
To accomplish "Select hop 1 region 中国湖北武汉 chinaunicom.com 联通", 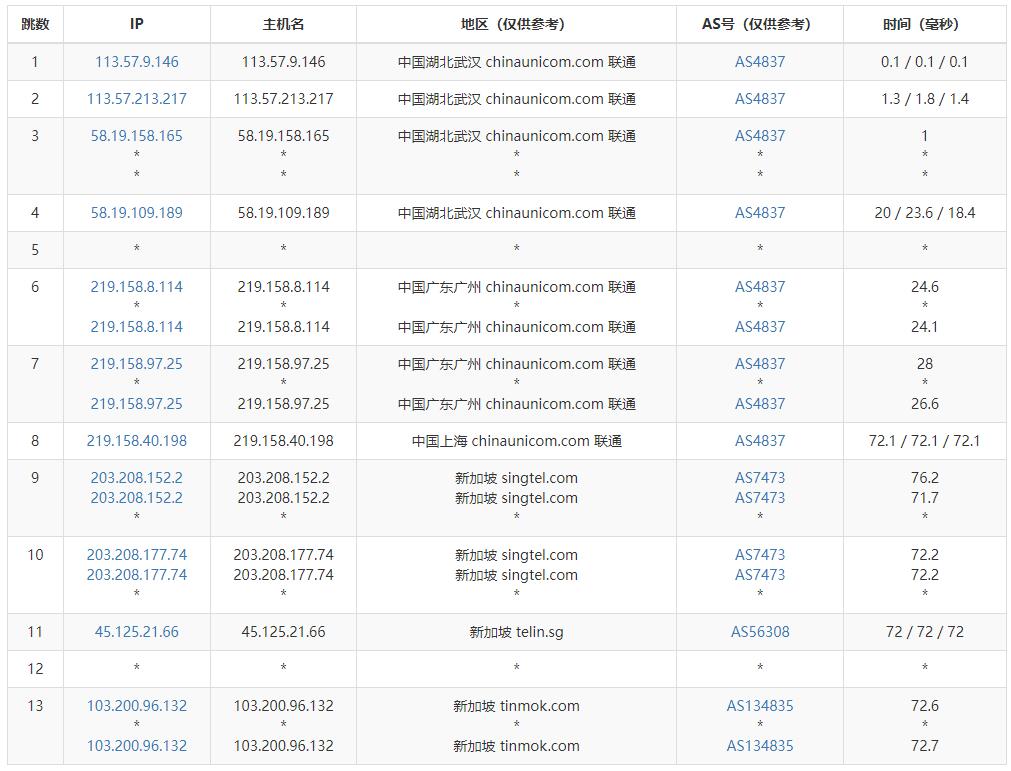I will pyautogui.click(x=516, y=62).
